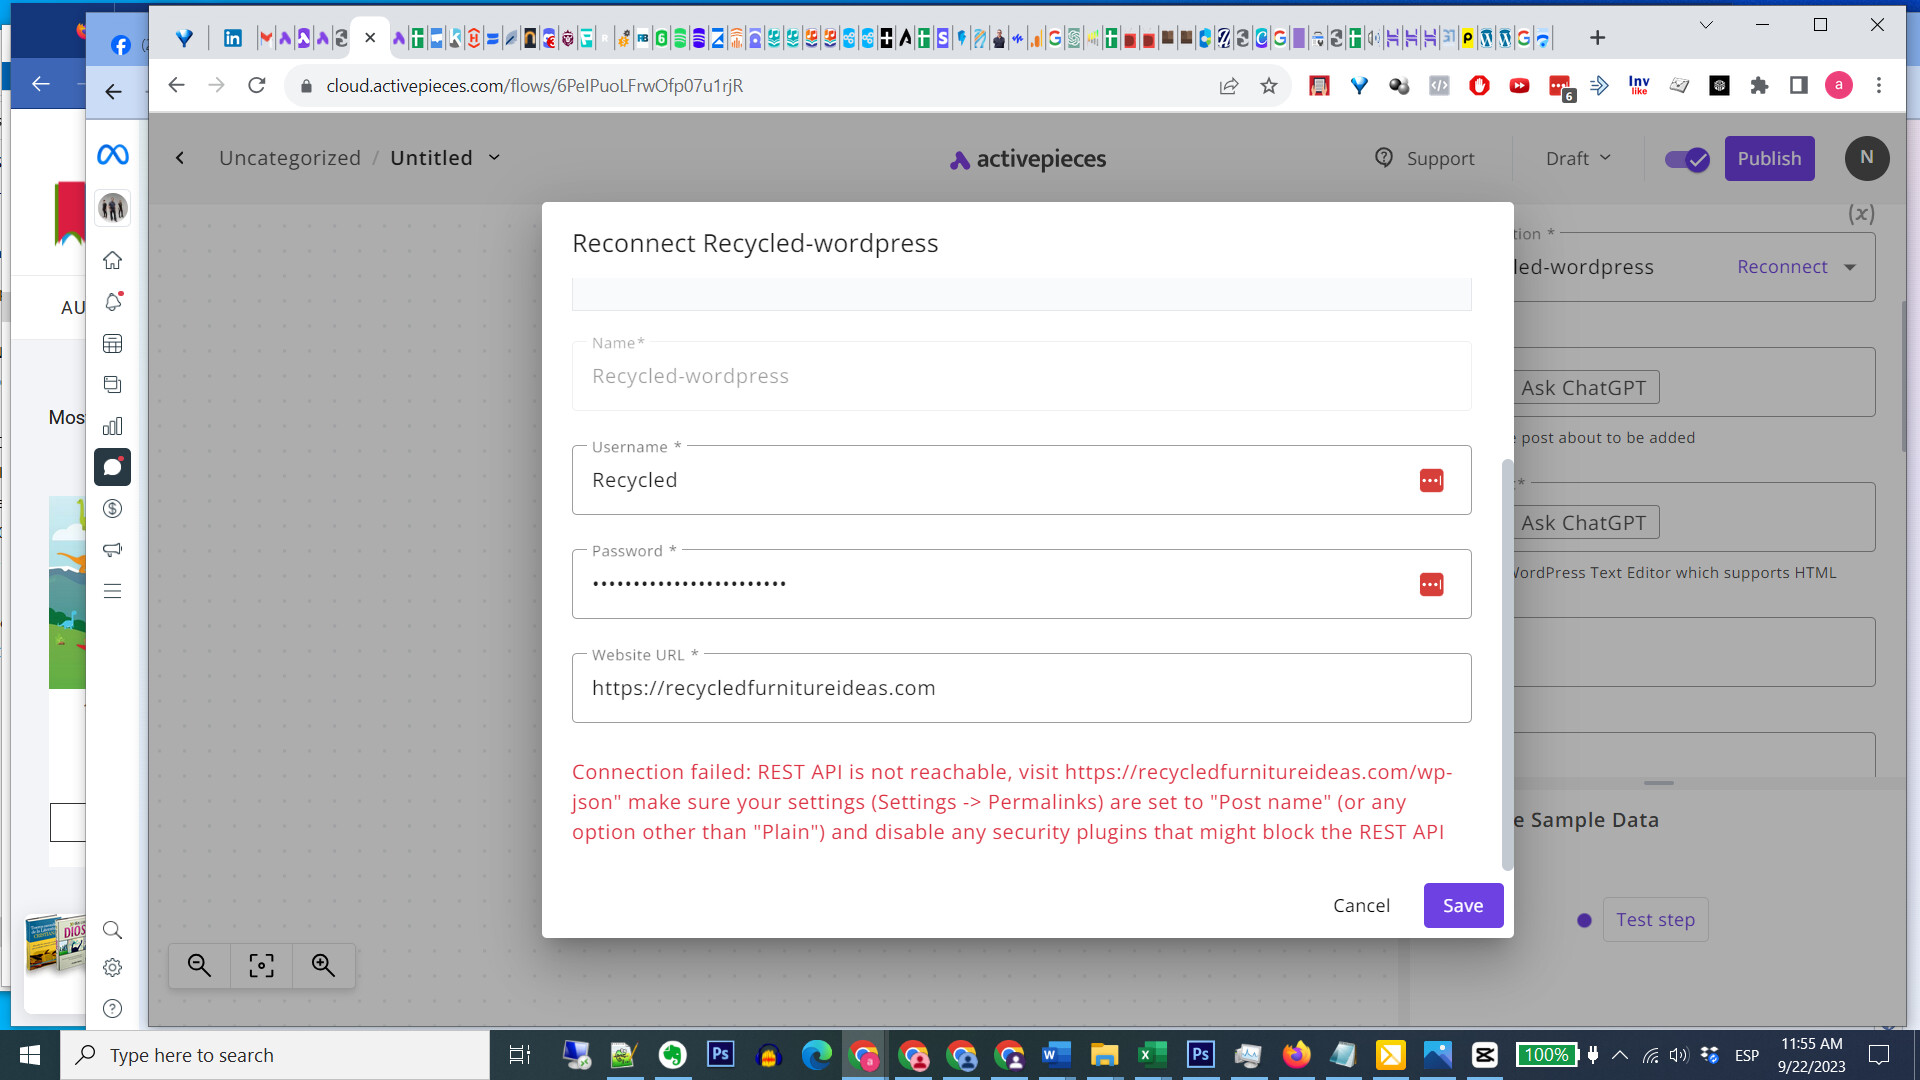Bookmark this page with the star icon

1269,86
